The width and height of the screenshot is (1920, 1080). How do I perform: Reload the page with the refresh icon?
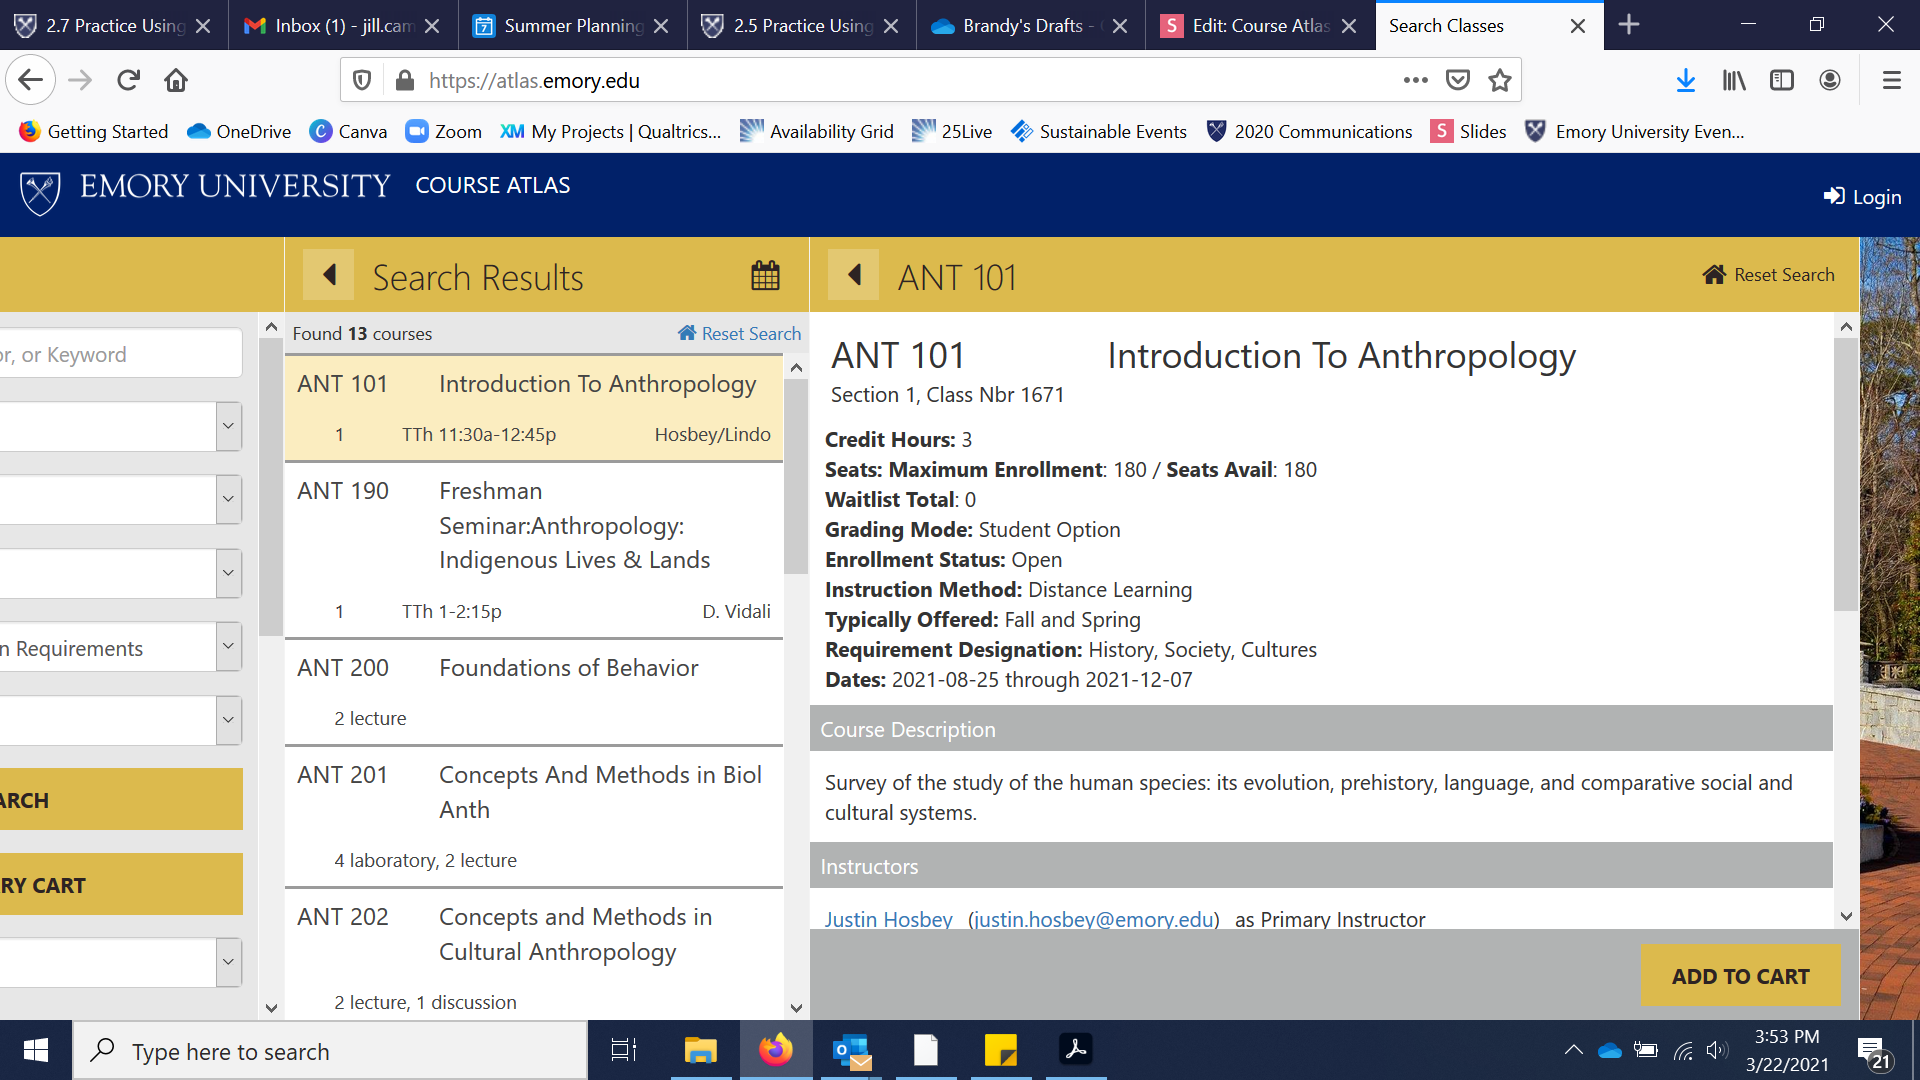[128, 80]
